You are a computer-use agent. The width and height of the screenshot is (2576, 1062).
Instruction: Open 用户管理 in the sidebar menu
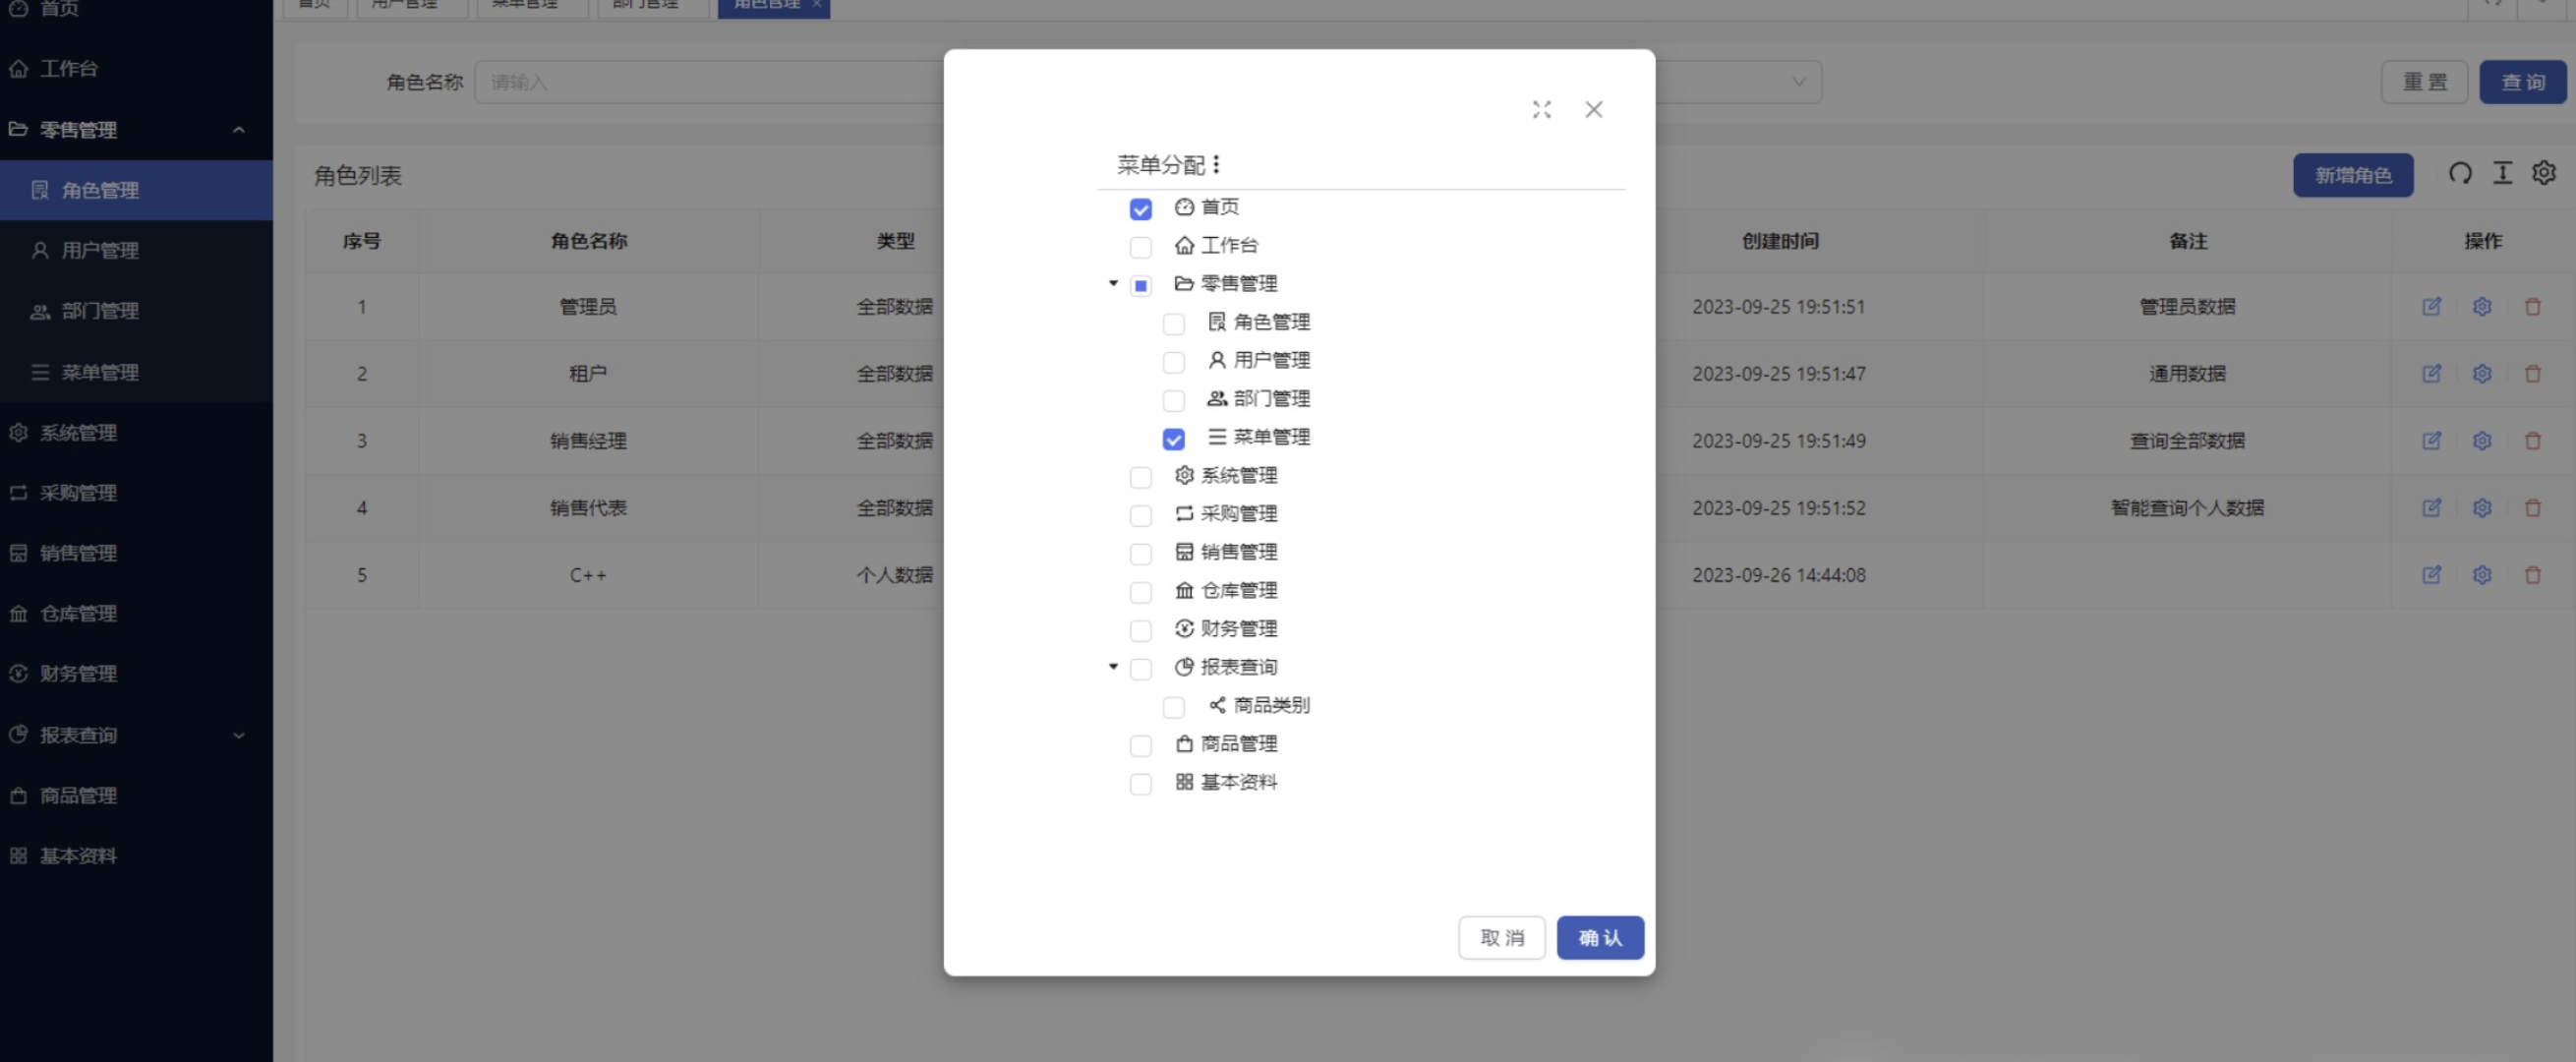click(99, 251)
